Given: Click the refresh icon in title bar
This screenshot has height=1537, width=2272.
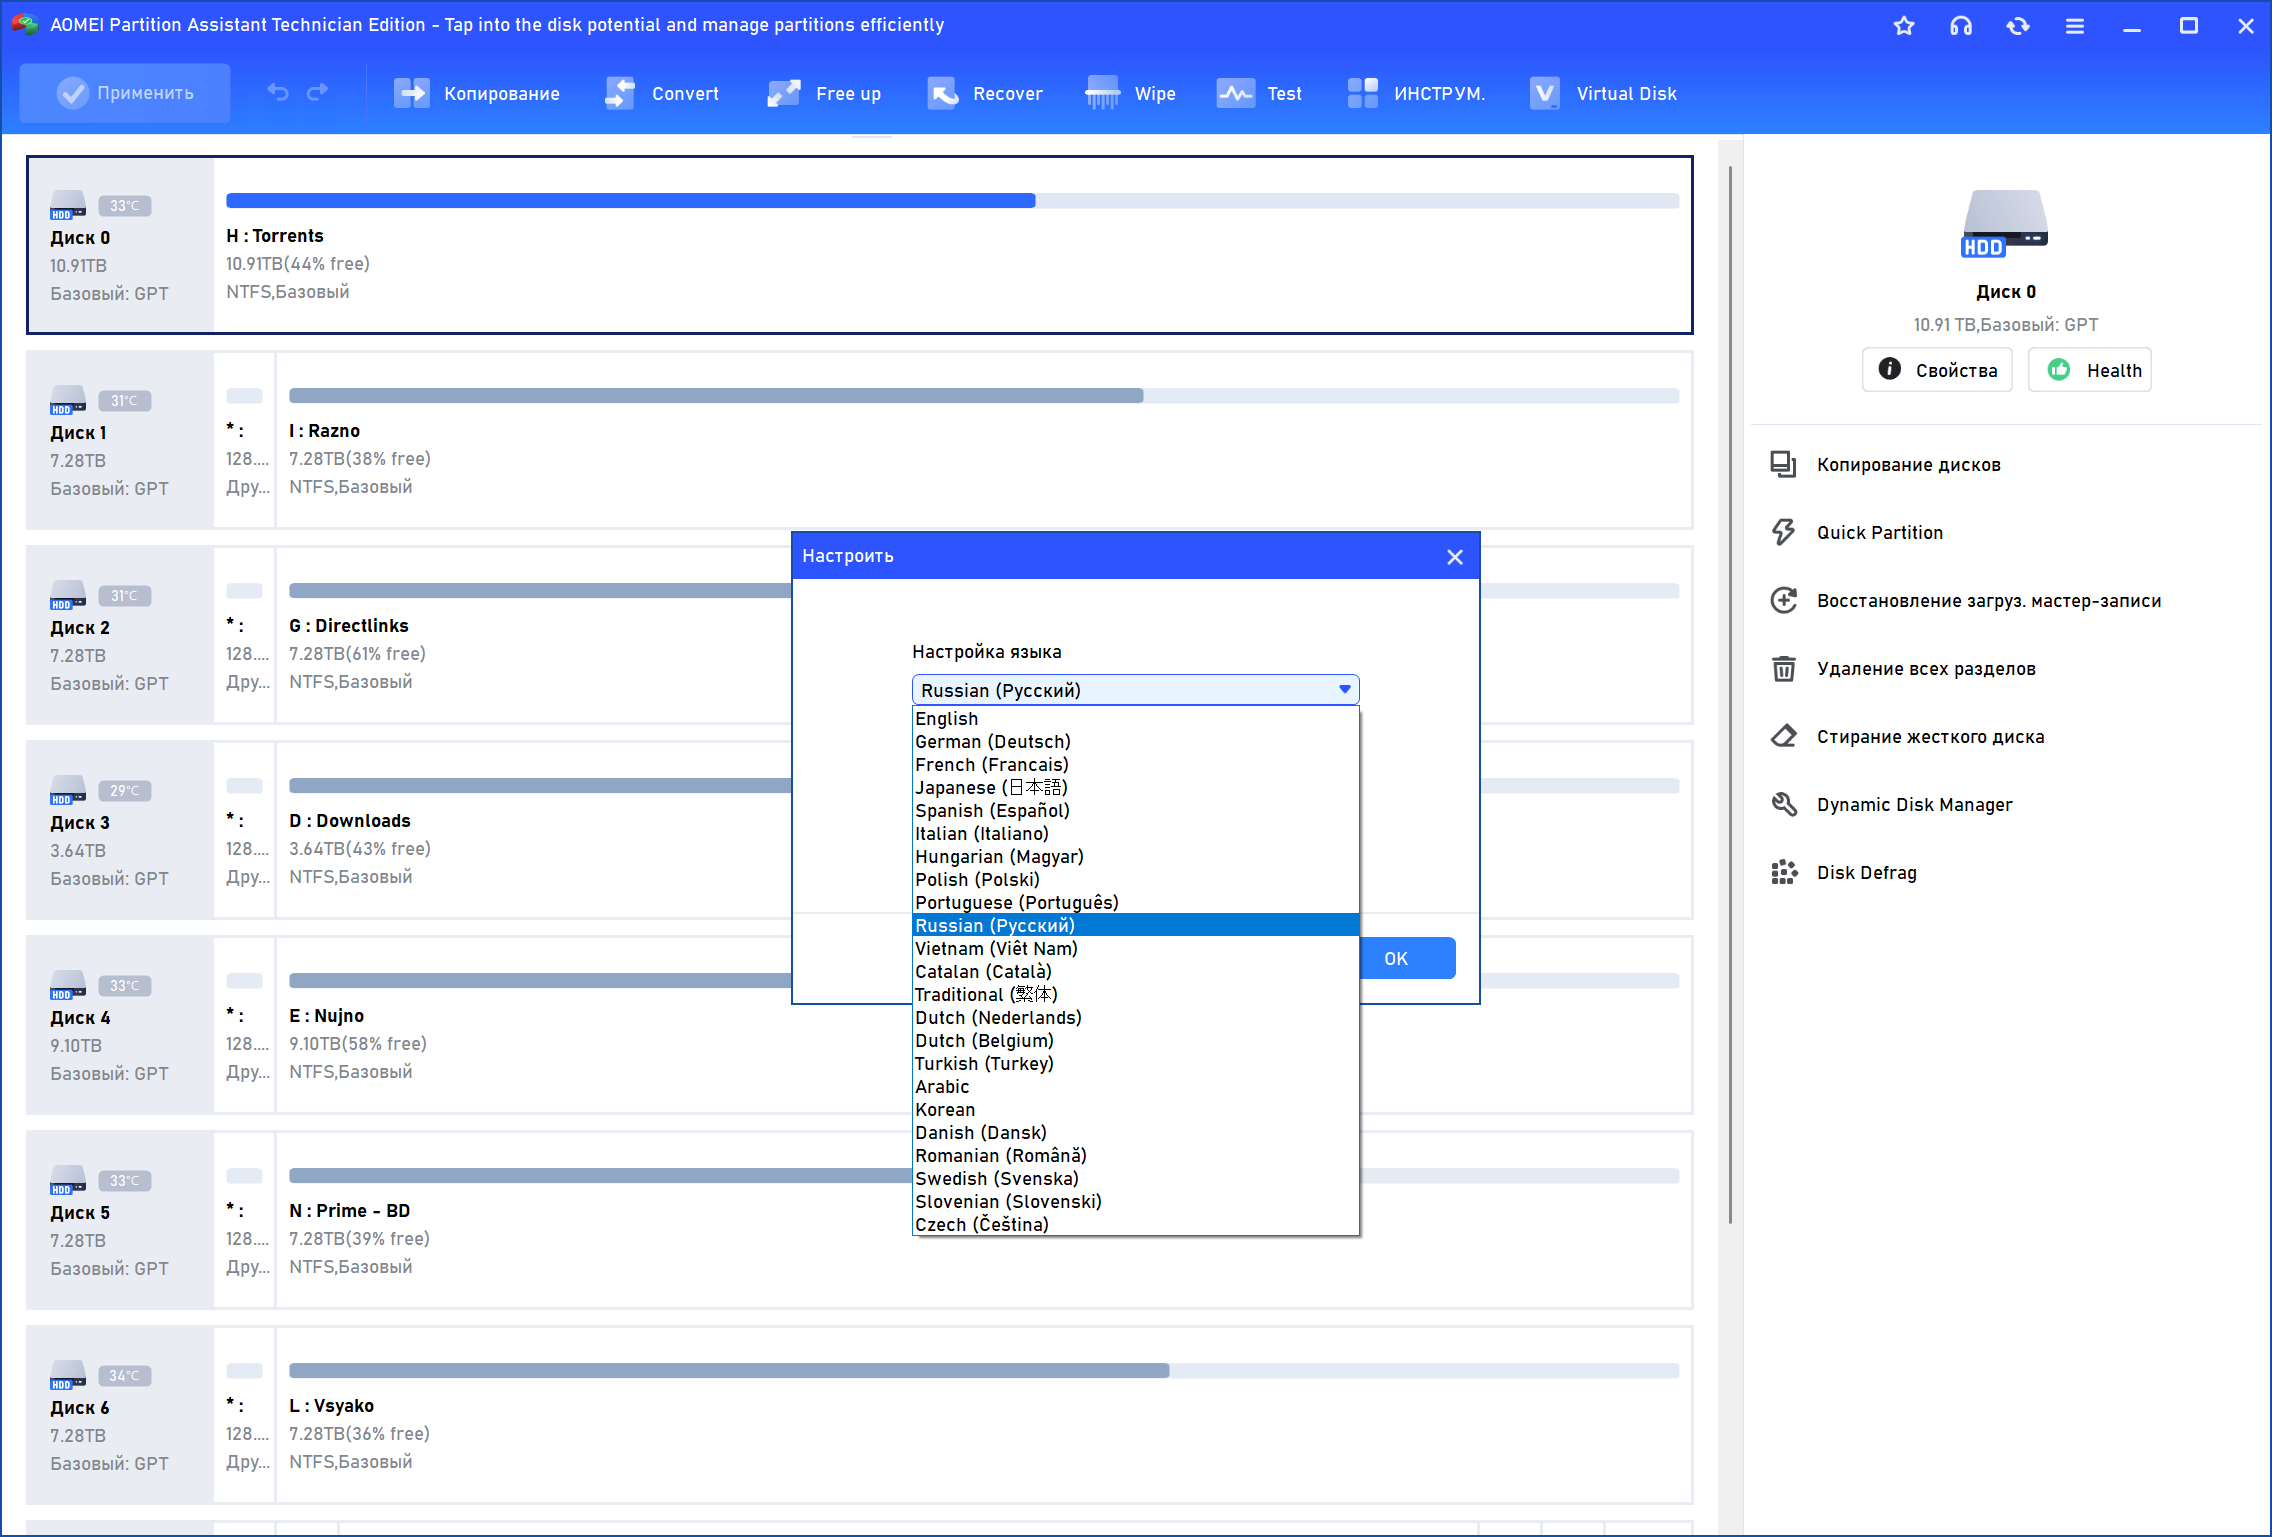Looking at the screenshot, I should [x=2017, y=26].
